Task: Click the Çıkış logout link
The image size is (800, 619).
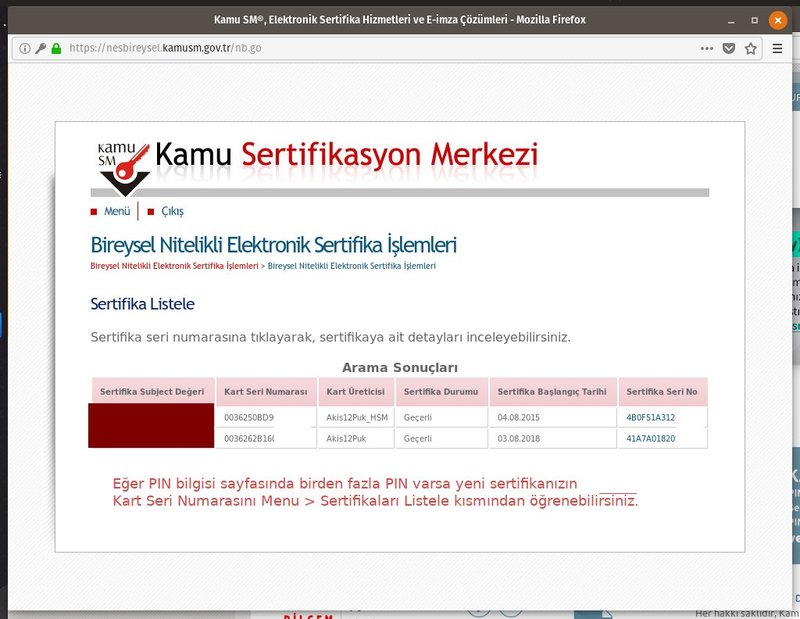Action: pyautogui.click(x=172, y=211)
